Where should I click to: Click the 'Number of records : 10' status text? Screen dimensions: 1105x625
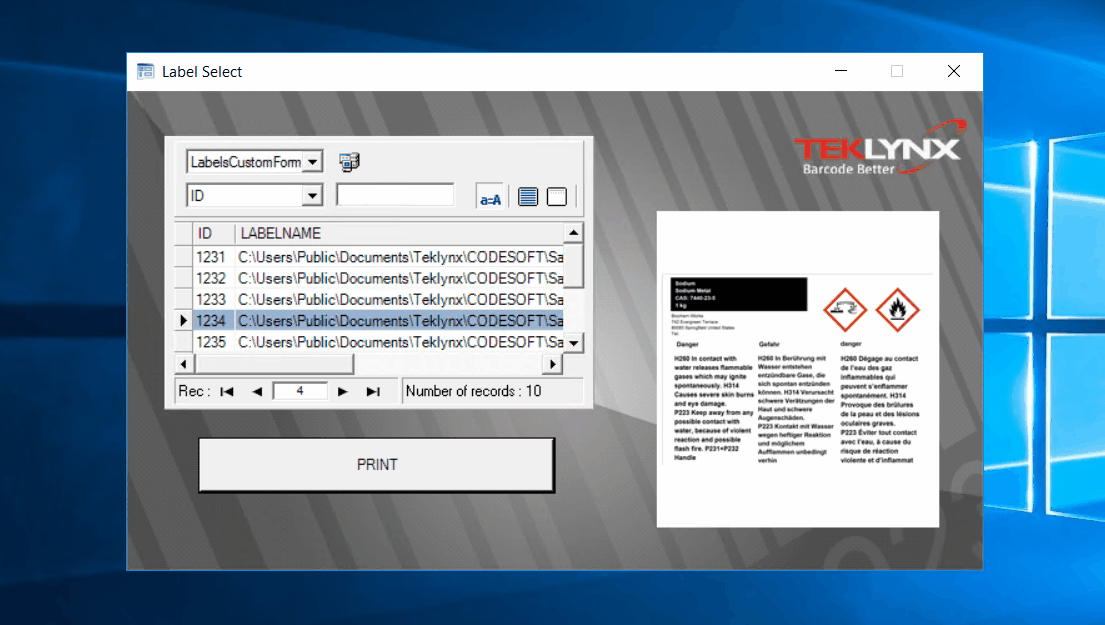click(474, 391)
